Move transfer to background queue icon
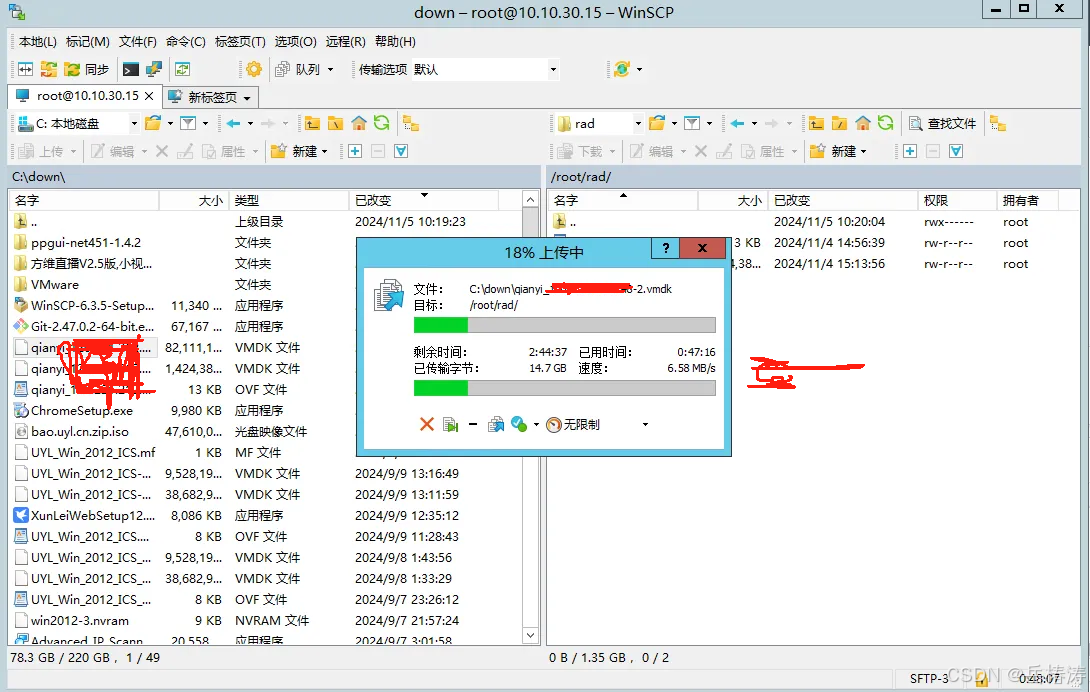This screenshot has width=1090, height=692. point(496,424)
